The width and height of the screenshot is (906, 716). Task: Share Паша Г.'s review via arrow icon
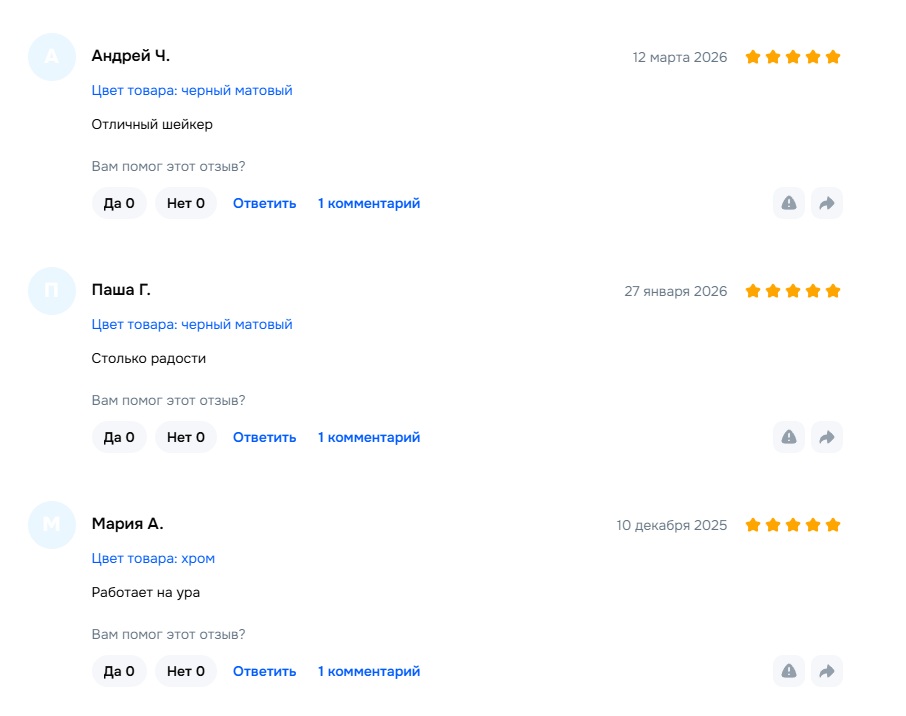(827, 437)
